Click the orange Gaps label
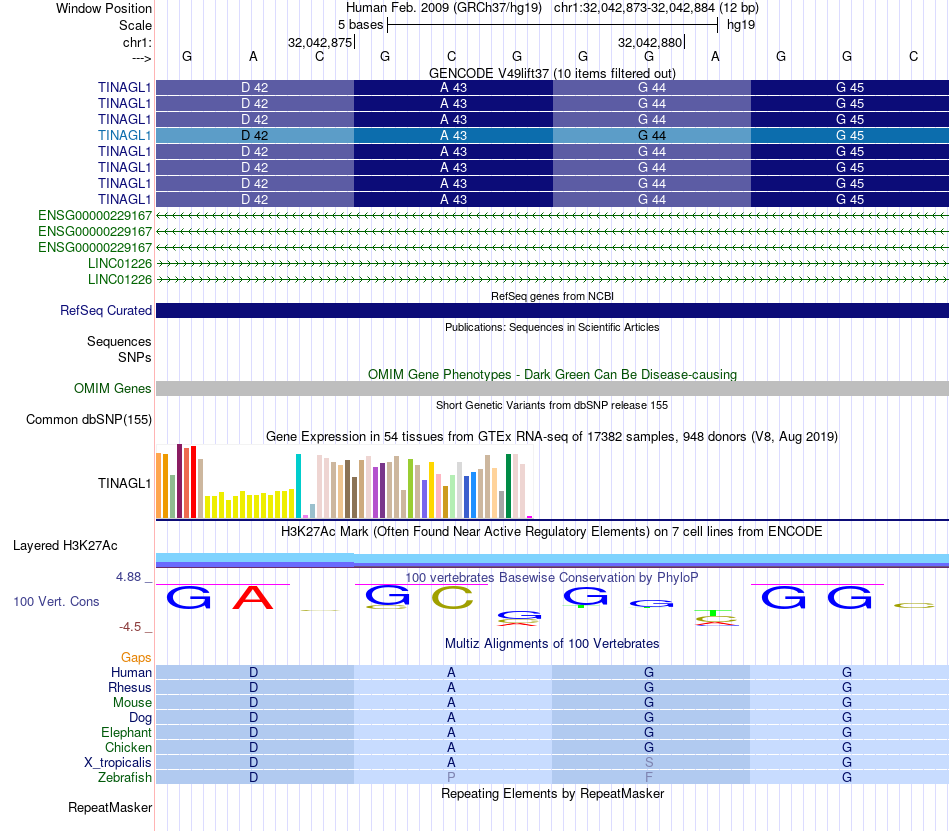 tap(136, 658)
